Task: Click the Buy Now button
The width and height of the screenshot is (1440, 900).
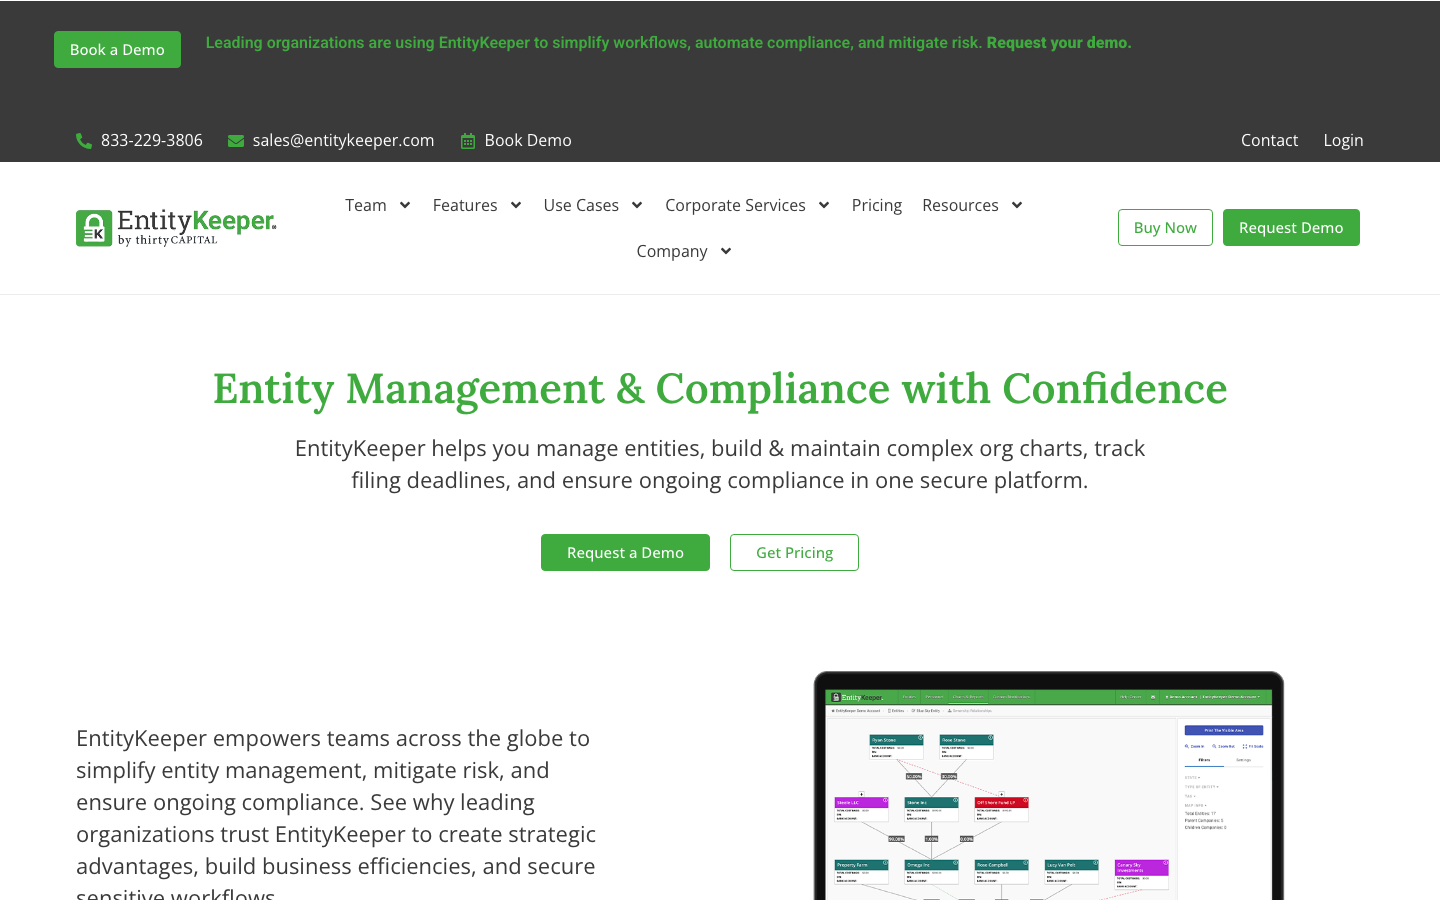Action: point(1165,228)
